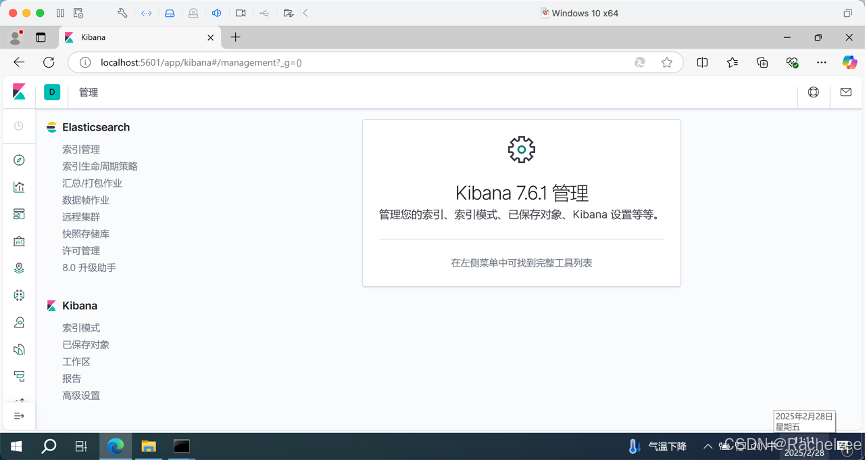
Task: Open 报告 link under Kibana
Action: coord(72,378)
